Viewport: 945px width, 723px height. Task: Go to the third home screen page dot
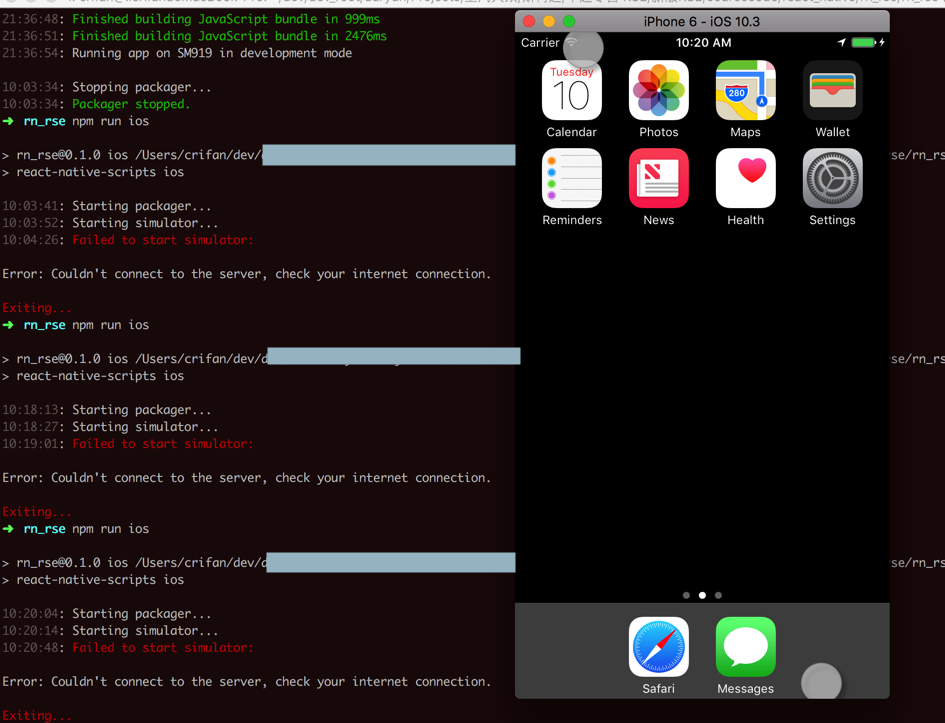click(x=718, y=595)
